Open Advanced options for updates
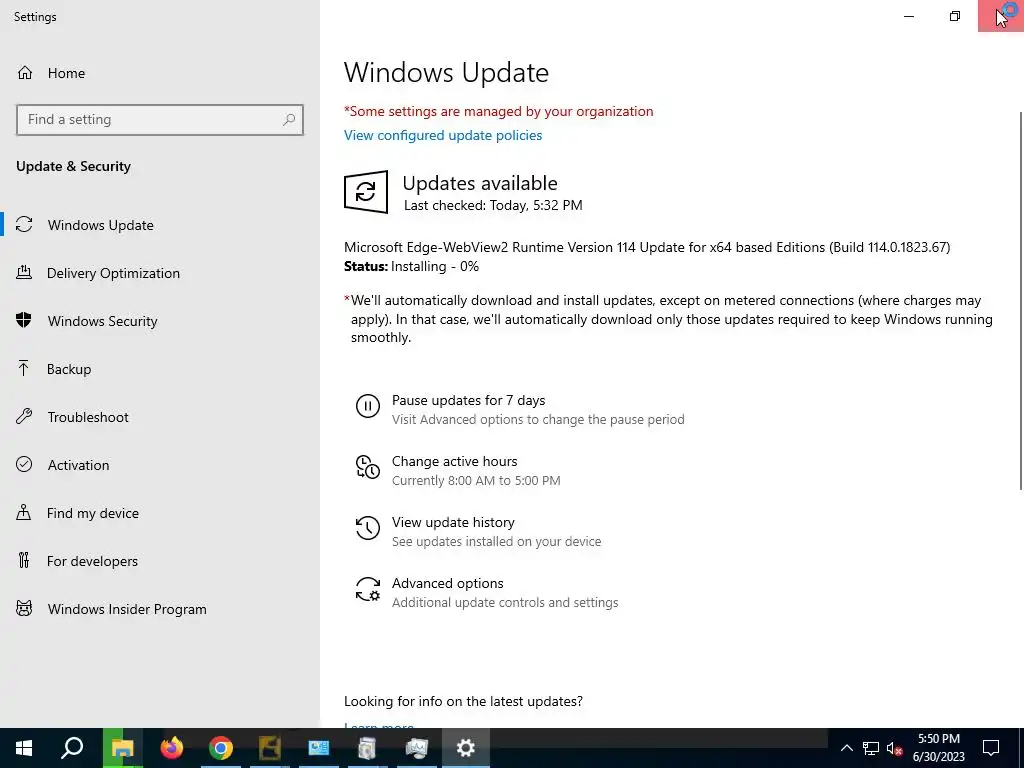 tap(447, 583)
